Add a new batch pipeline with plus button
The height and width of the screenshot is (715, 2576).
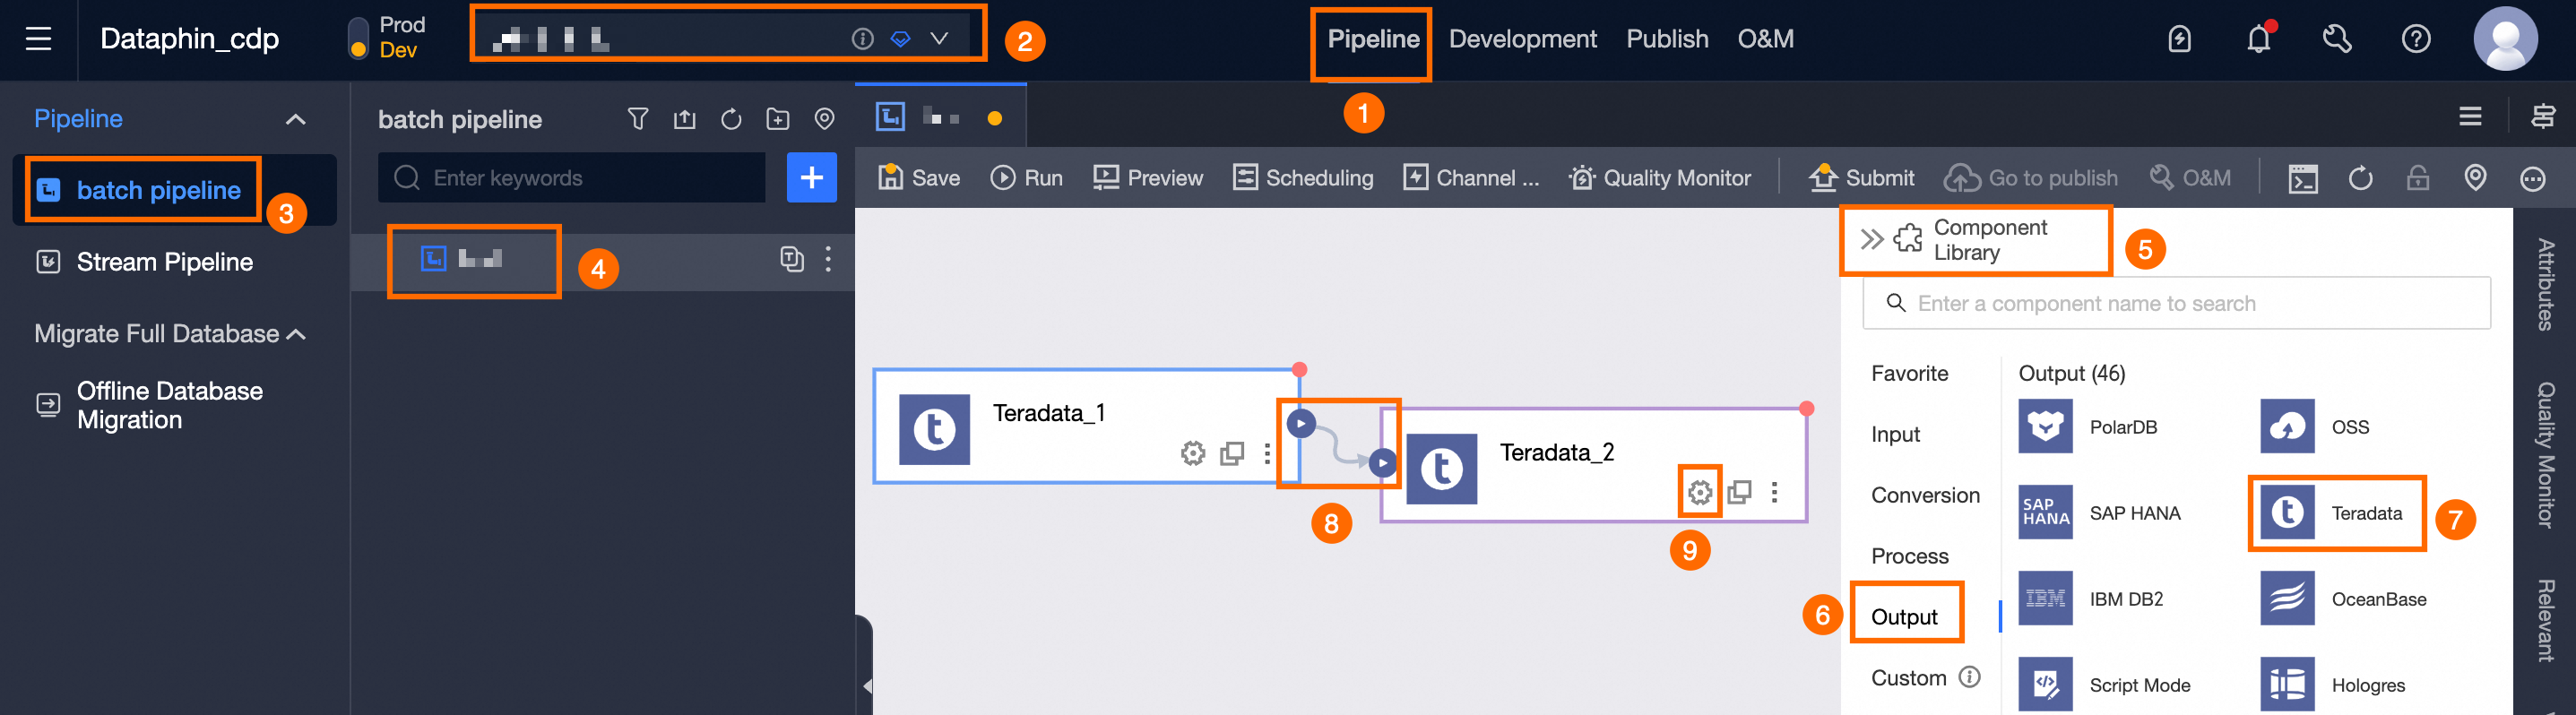point(811,178)
